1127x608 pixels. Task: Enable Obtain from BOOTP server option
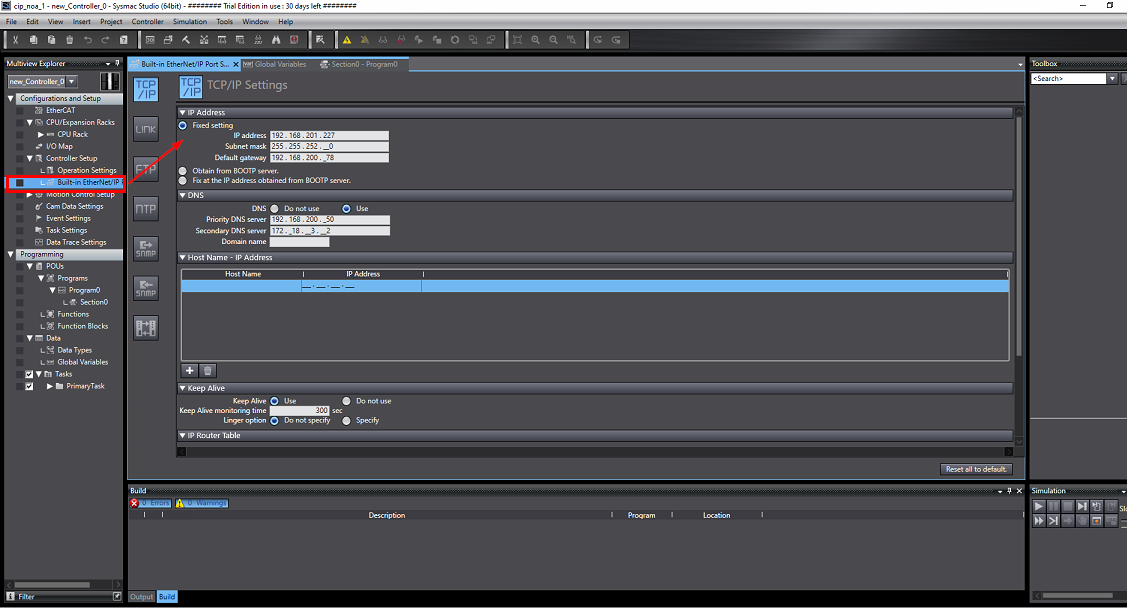pyautogui.click(x=182, y=170)
